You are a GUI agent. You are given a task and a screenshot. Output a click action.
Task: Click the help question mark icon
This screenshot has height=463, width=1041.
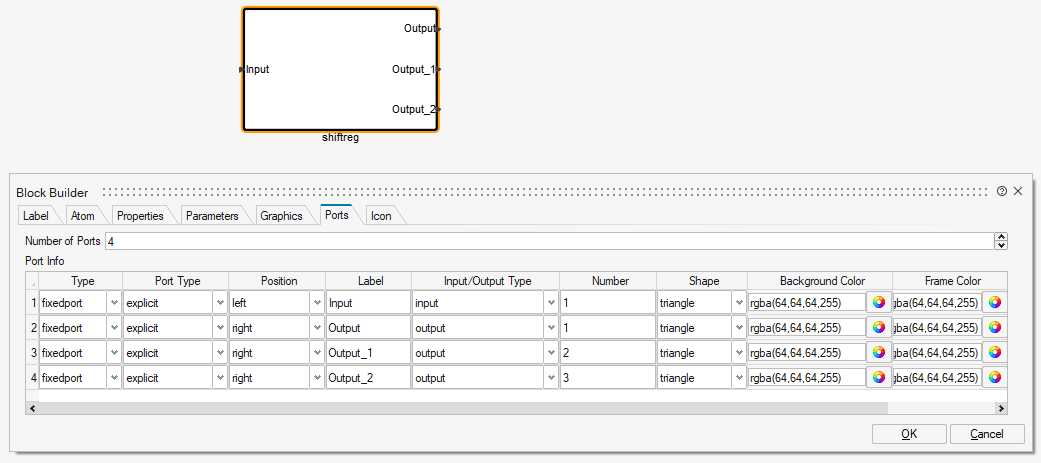point(1002,192)
